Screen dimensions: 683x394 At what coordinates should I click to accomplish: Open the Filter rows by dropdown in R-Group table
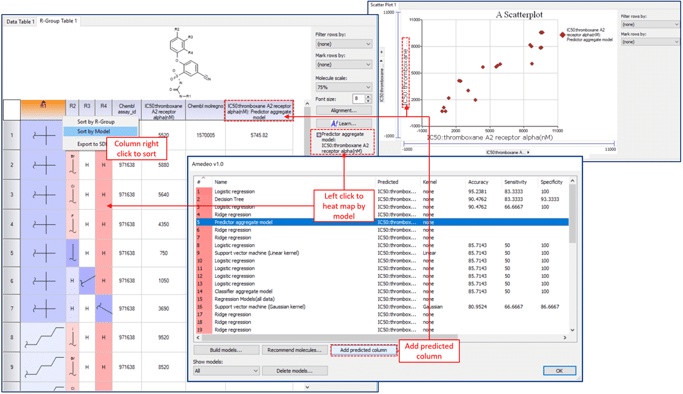pyautogui.click(x=344, y=44)
